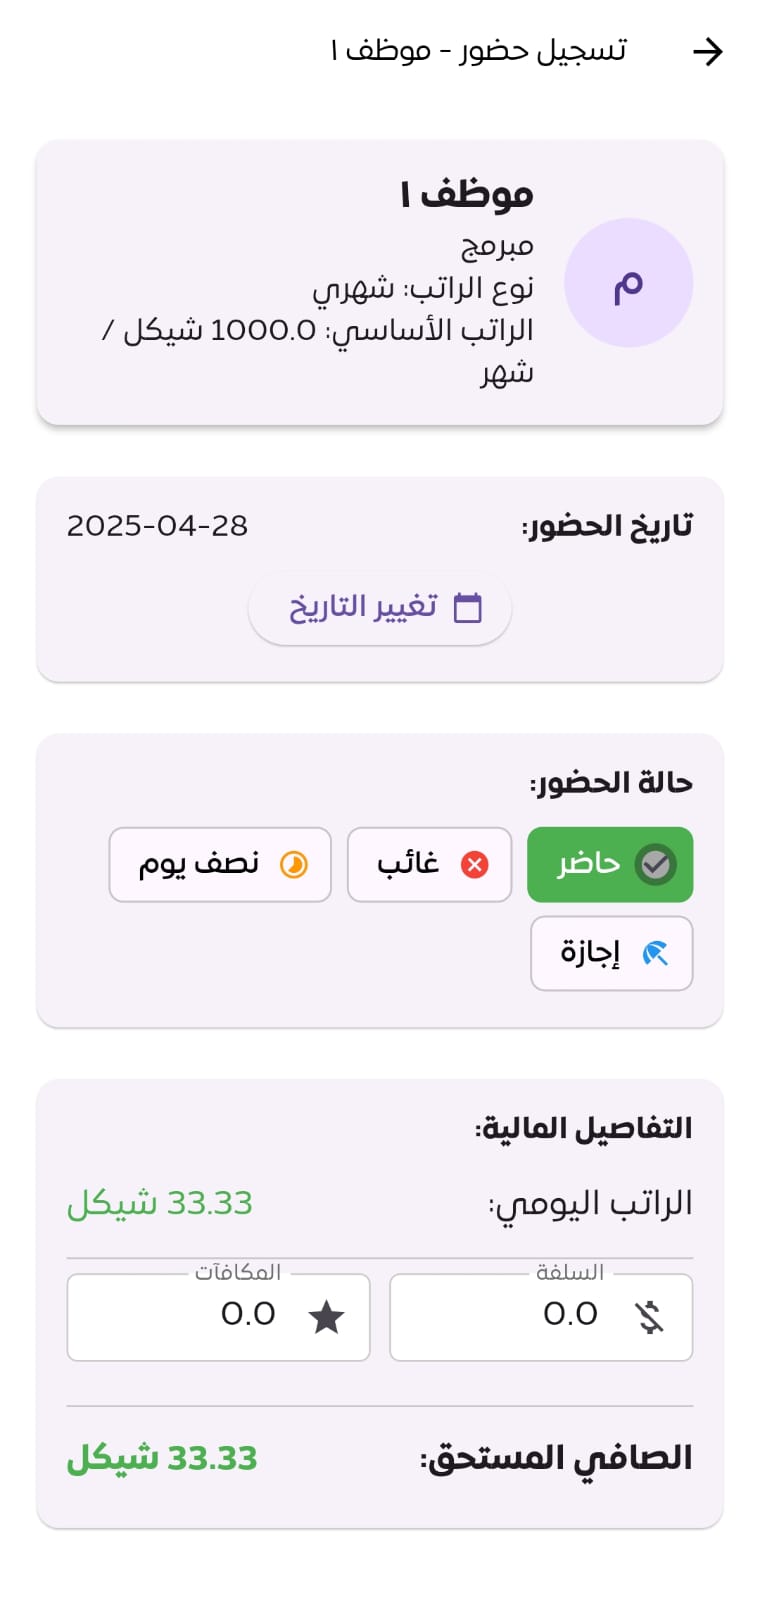Click the star icon in bonuses field
Screen dimensions: 760x1600
[x=326, y=1317]
